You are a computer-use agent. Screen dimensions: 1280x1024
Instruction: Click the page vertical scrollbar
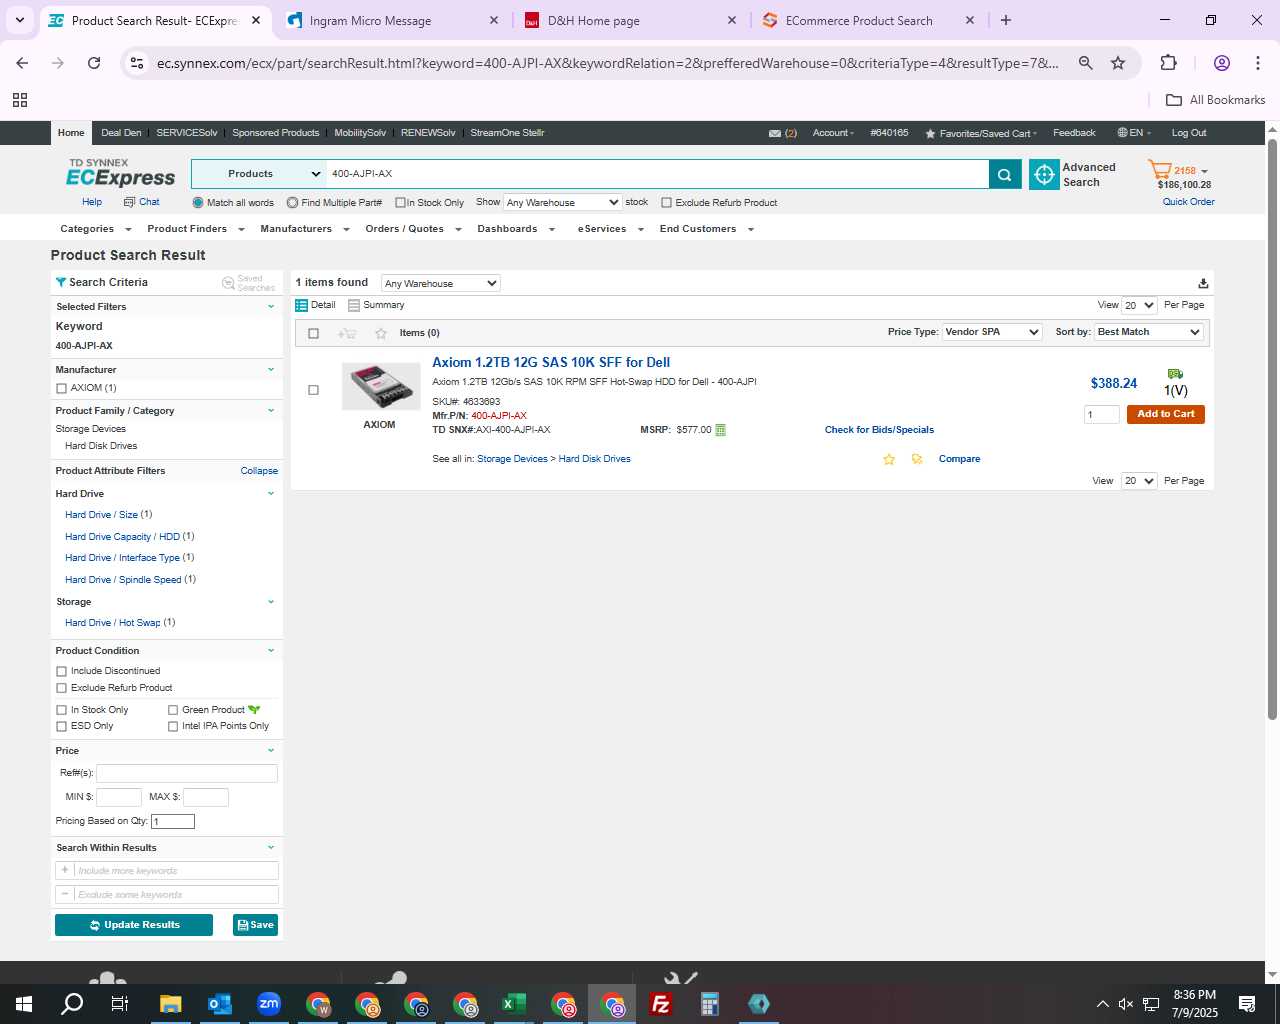[x=1272, y=430]
